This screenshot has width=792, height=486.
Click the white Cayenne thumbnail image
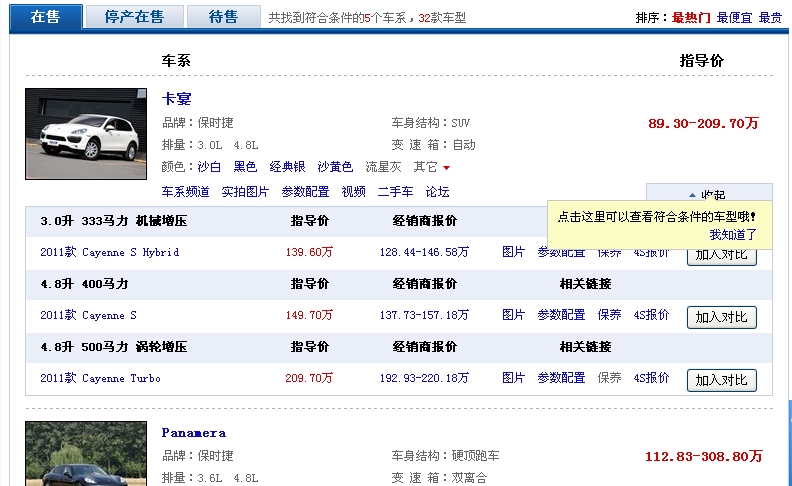tap(86, 134)
